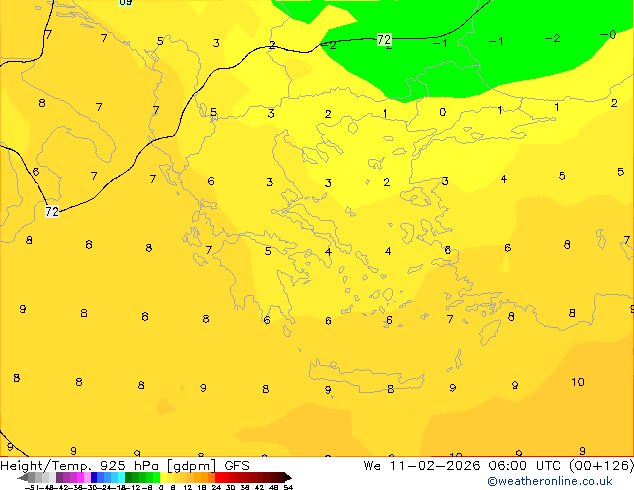The image size is (634, 490).
Task: Click the 72 contour label in the green area
Action: pos(384,40)
